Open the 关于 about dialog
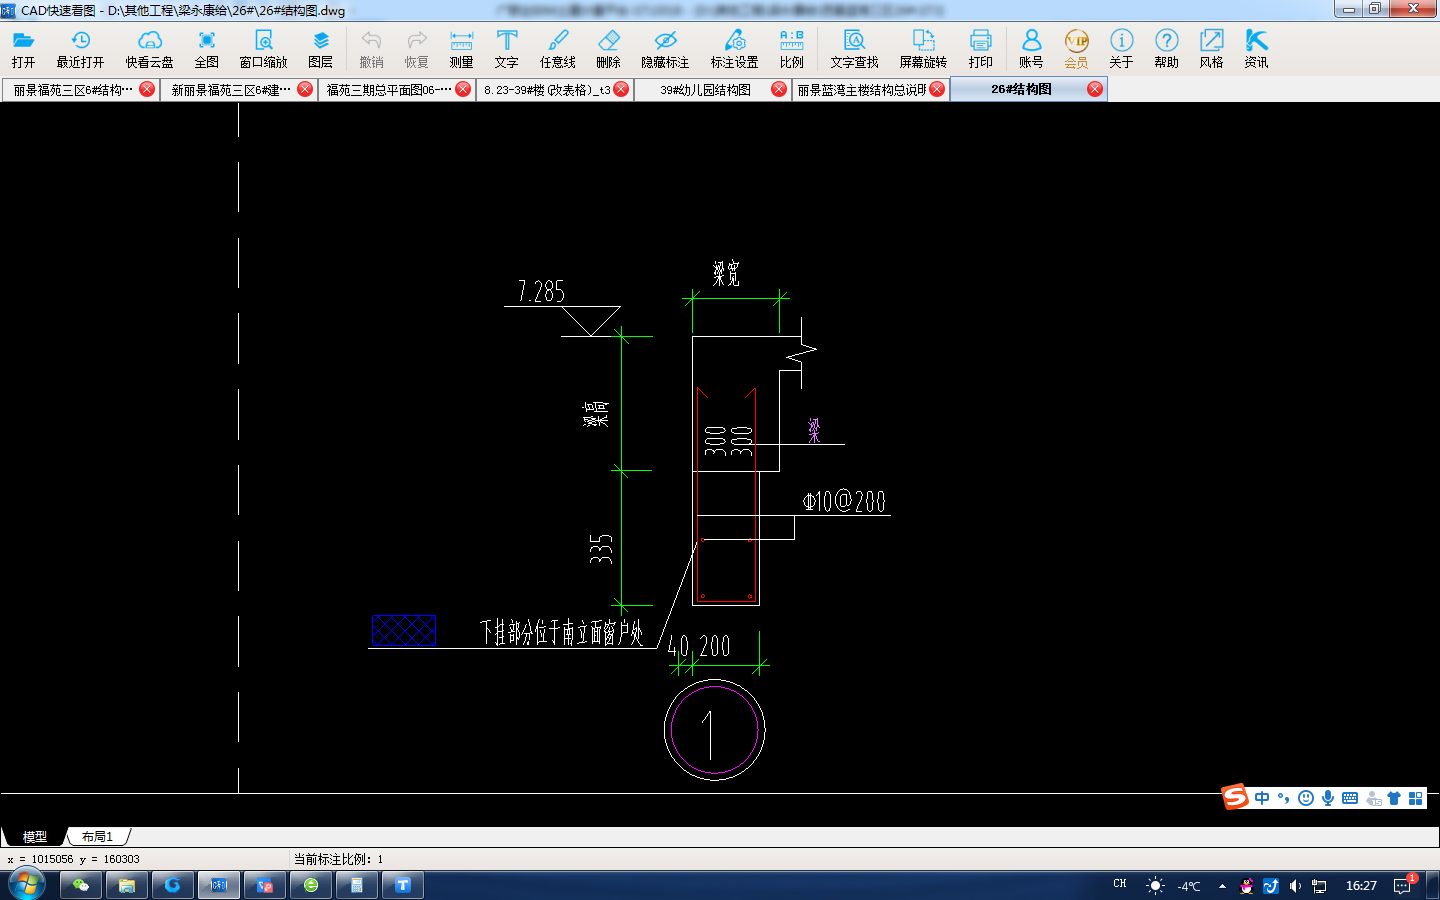 pyautogui.click(x=1121, y=48)
